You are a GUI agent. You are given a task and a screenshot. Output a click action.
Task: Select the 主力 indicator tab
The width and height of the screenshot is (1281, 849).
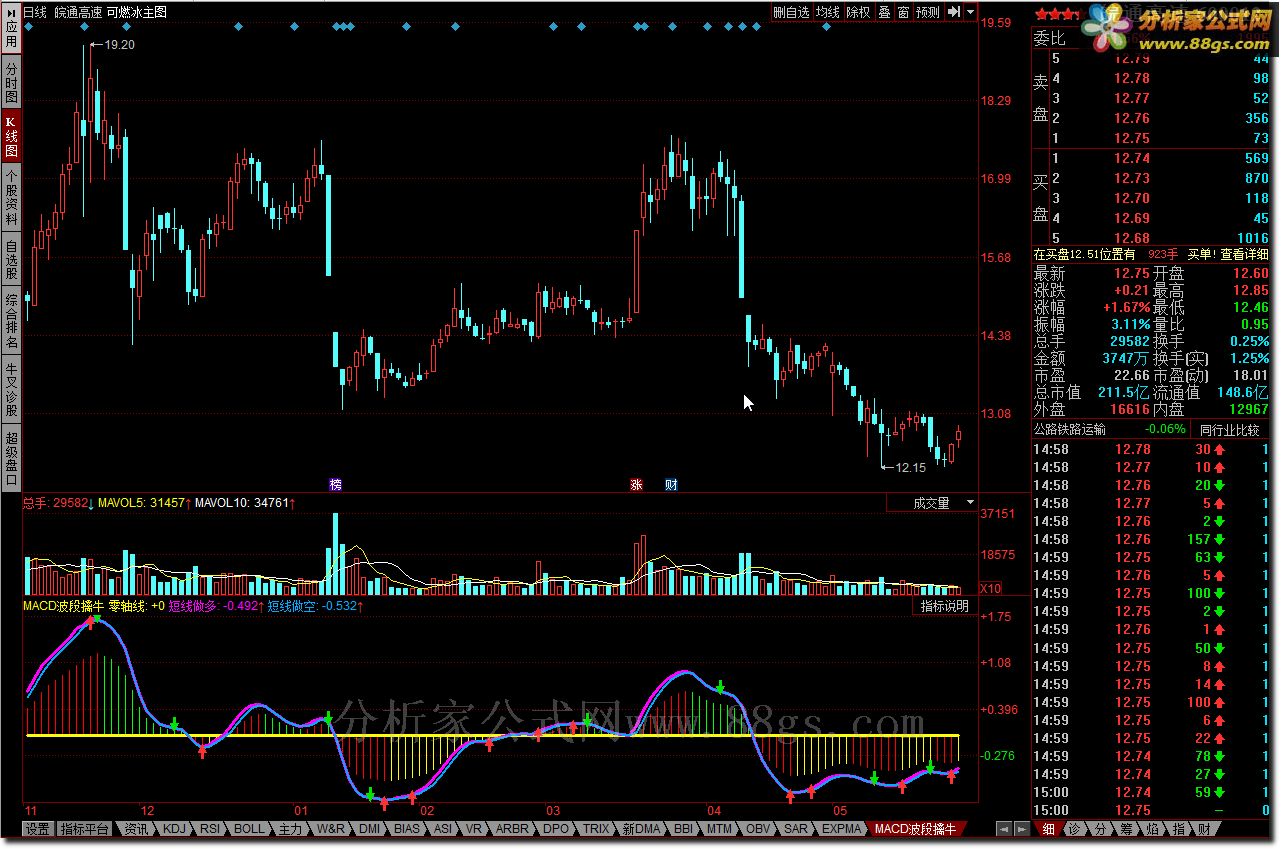point(290,829)
